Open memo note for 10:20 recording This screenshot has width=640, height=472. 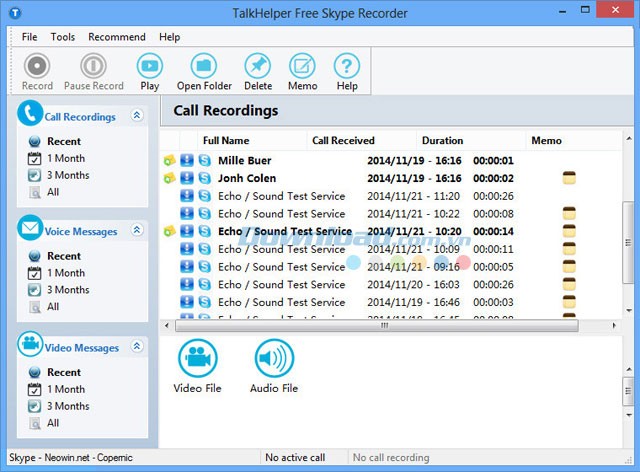tap(569, 231)
